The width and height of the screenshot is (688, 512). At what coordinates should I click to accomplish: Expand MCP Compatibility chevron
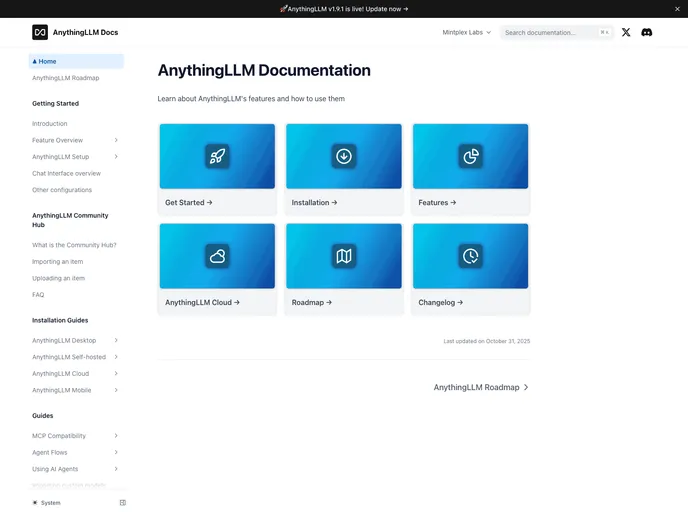point(116,436)
